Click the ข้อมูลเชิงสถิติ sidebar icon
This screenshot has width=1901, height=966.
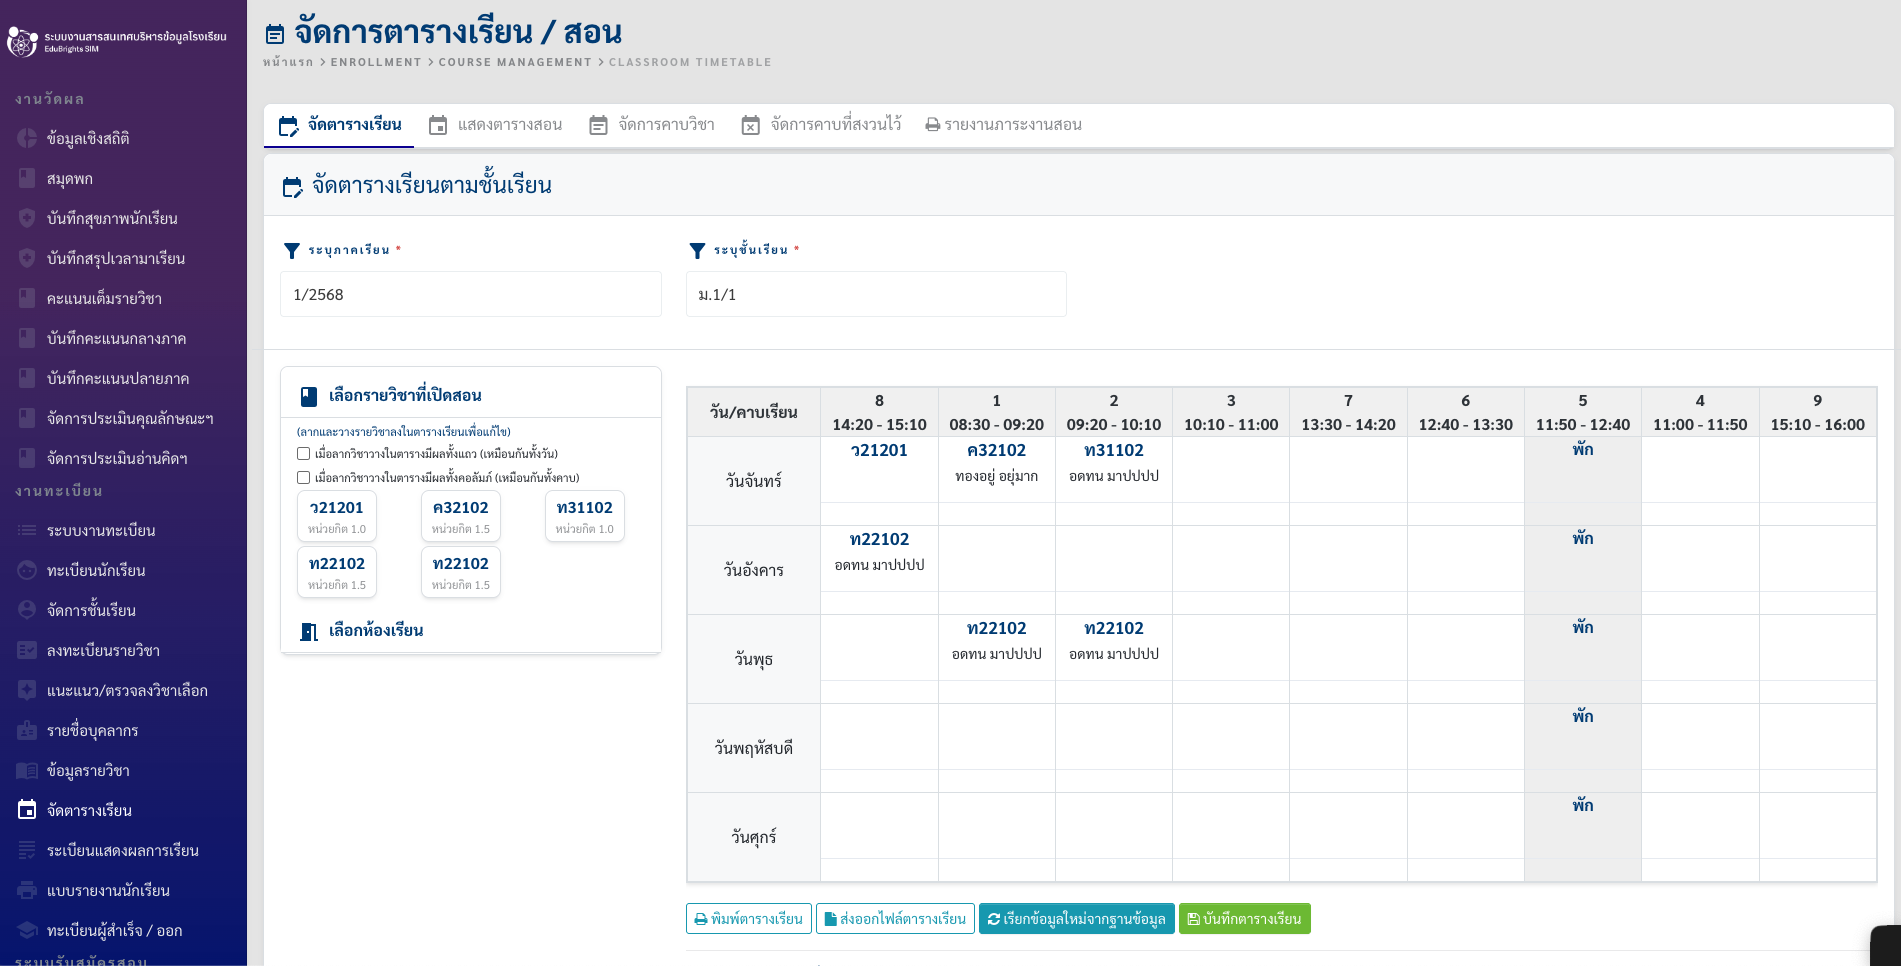tap(27, 139)
